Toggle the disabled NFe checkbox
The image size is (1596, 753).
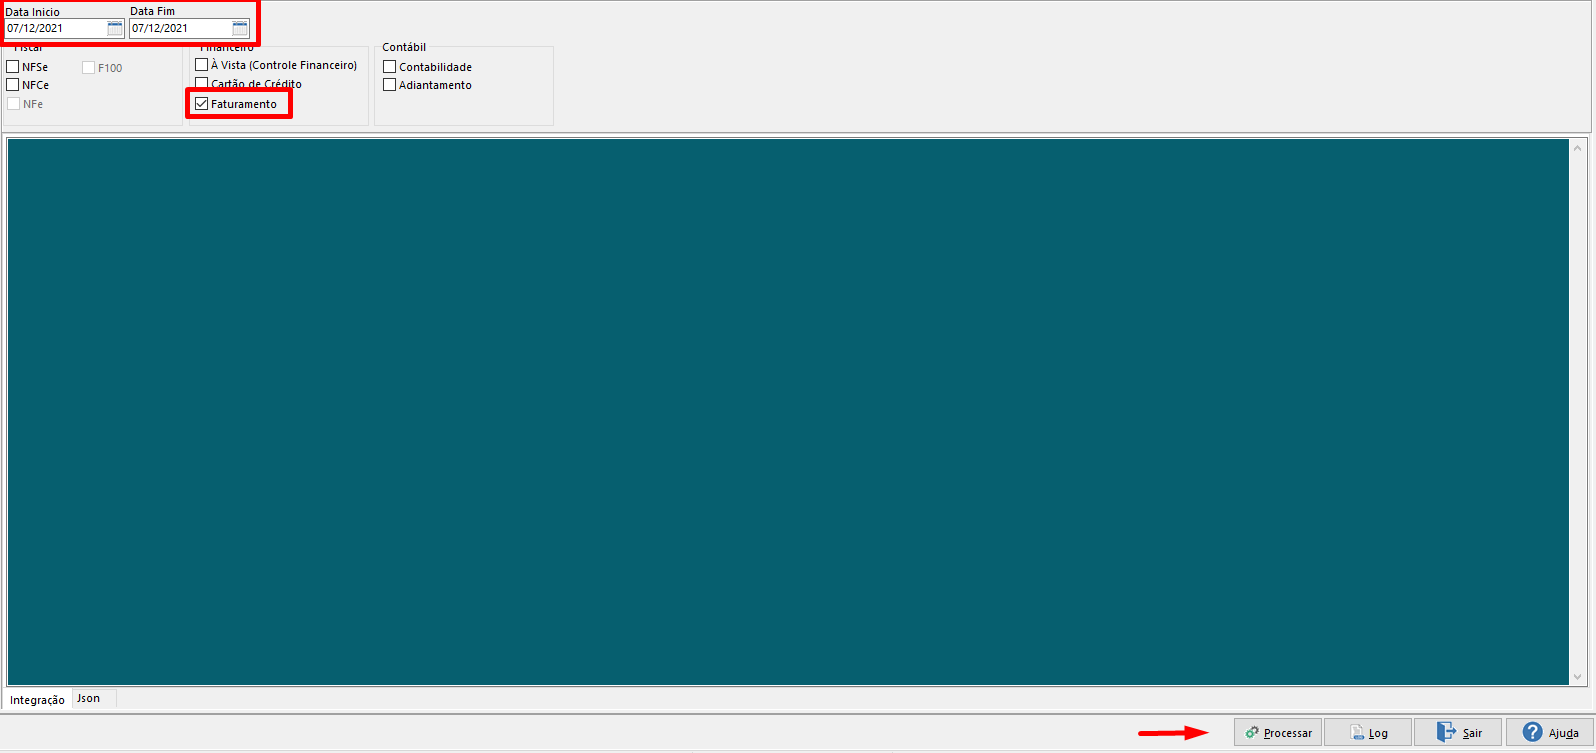click(13, 104)
